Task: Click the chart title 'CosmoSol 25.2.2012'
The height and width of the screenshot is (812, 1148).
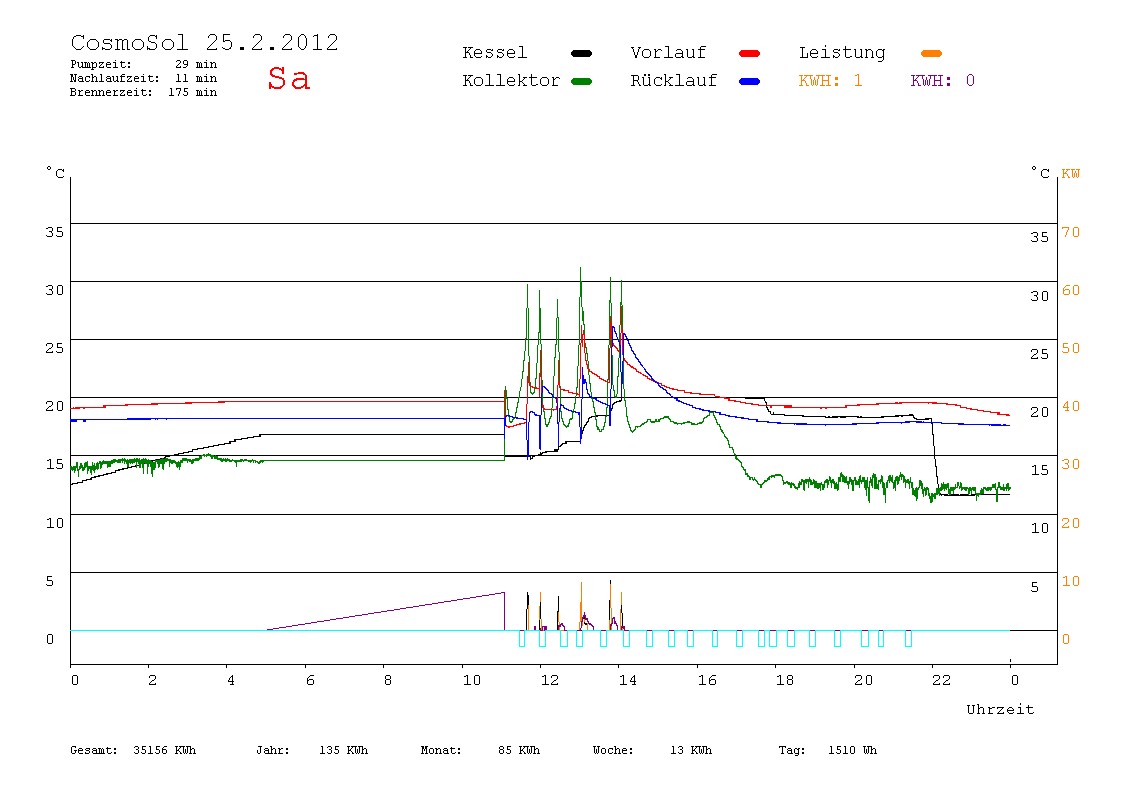Action: coord(205,42)
